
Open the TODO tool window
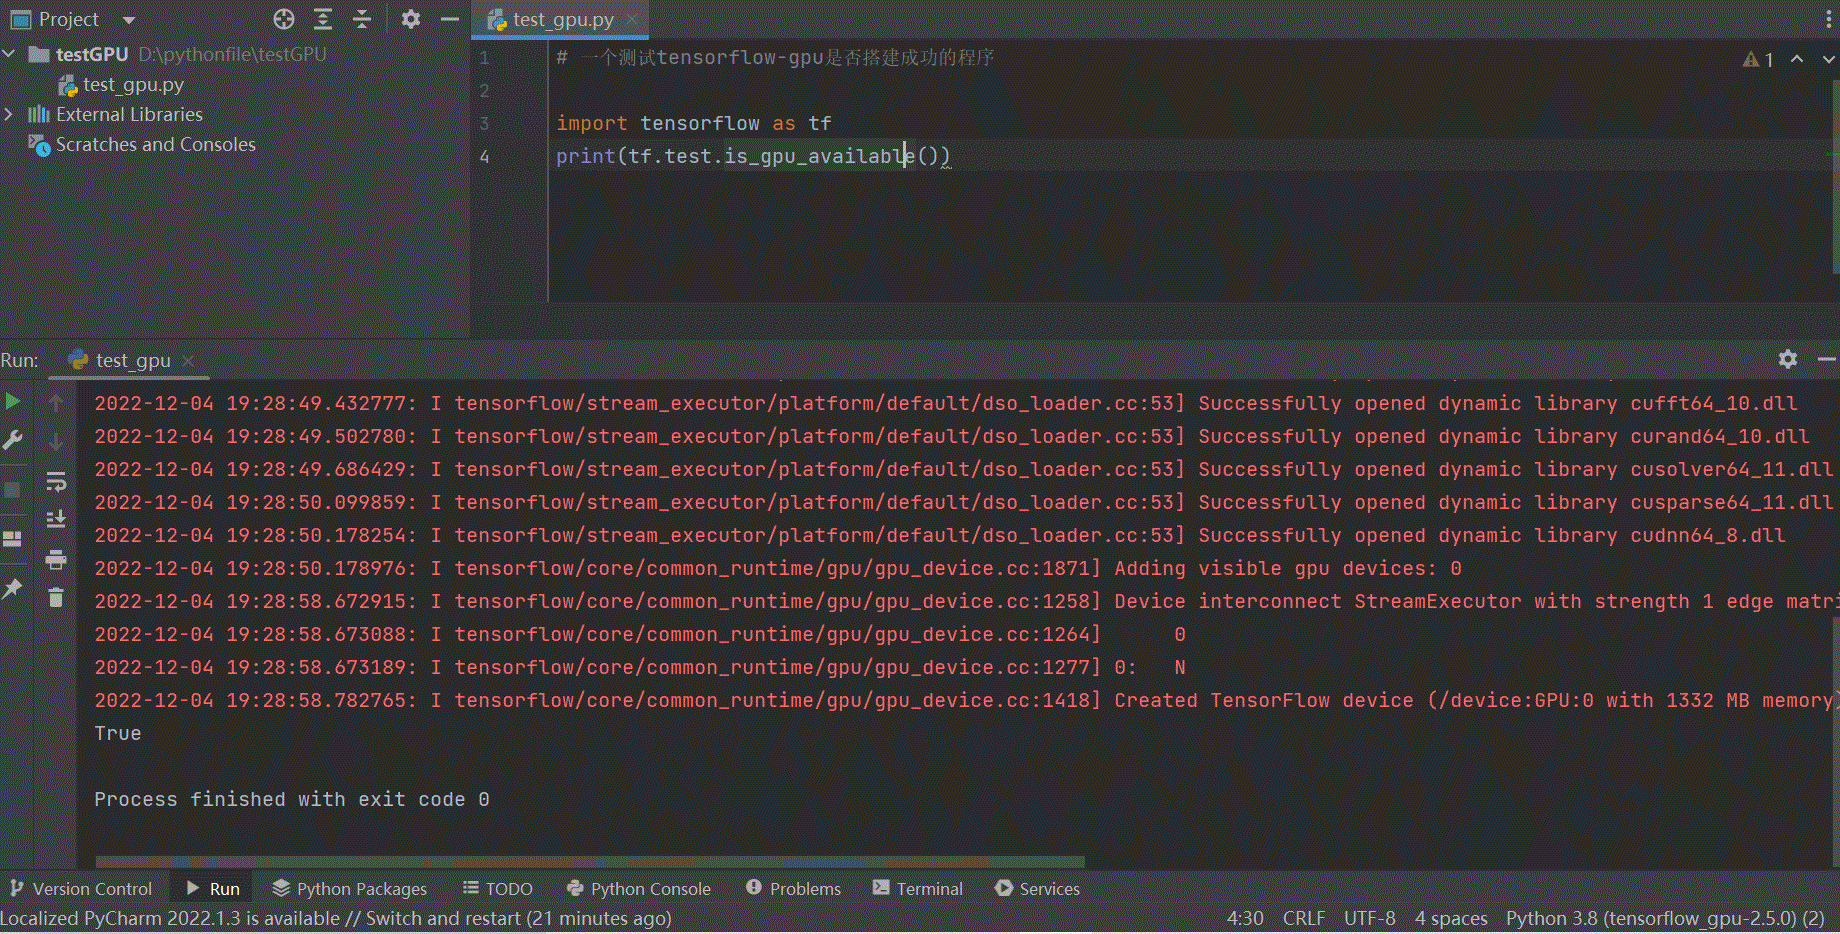pos(497,888)
